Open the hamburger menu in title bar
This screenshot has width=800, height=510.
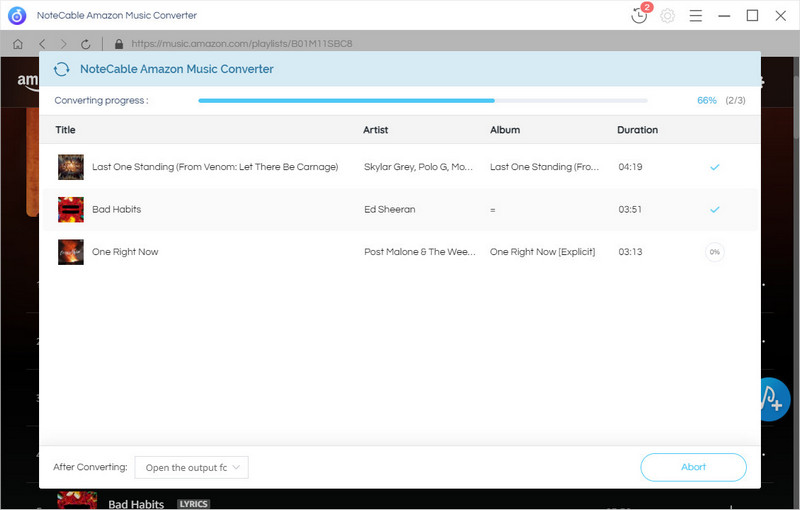tap(696, 16)
